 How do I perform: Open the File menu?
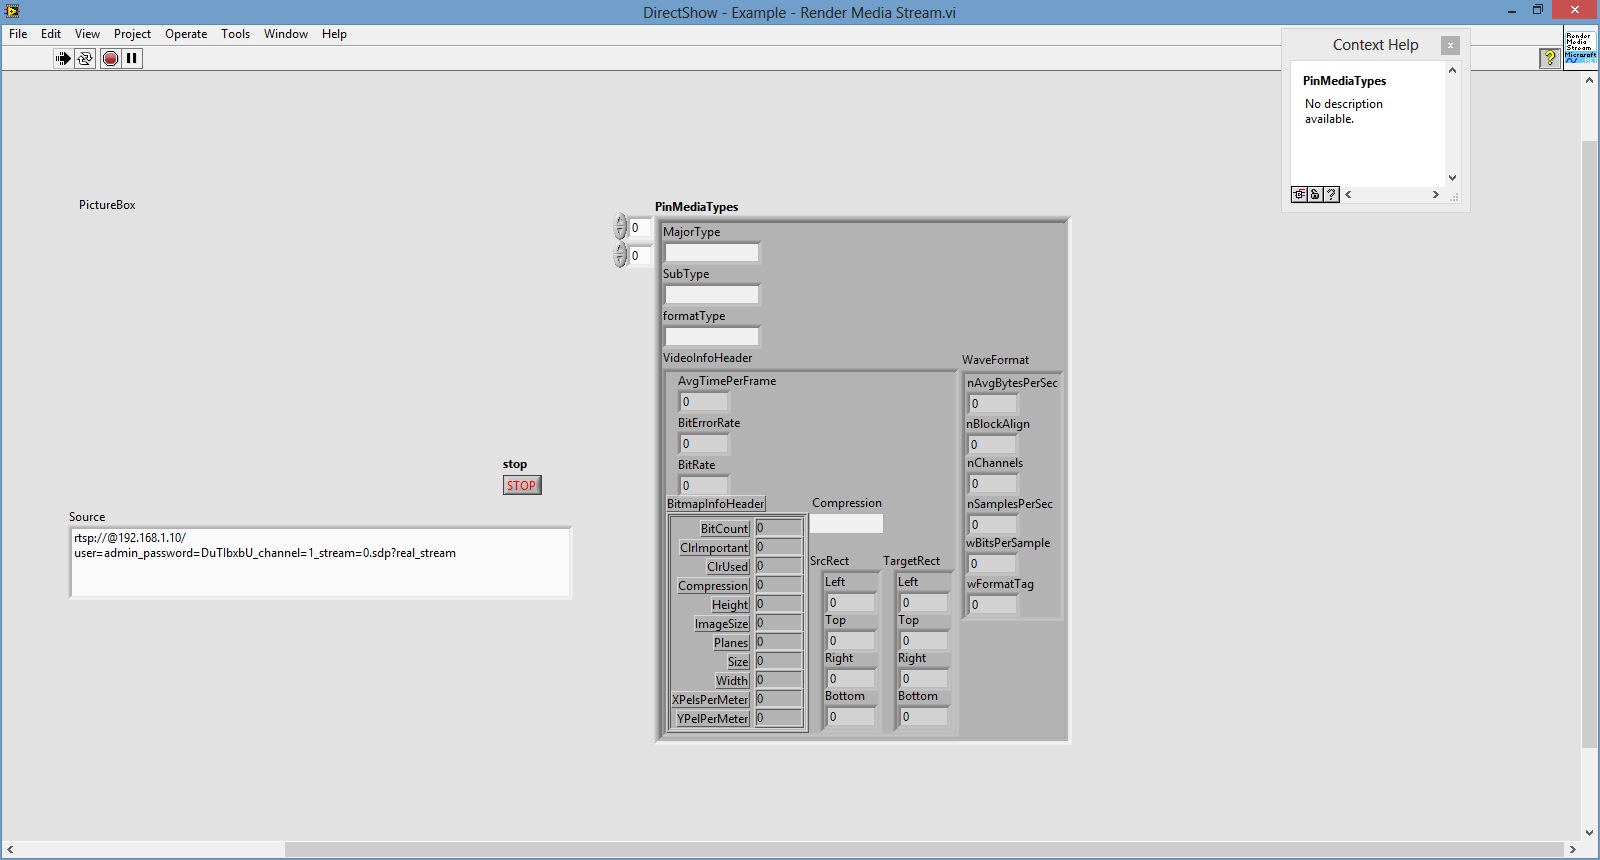coord(18,34)
